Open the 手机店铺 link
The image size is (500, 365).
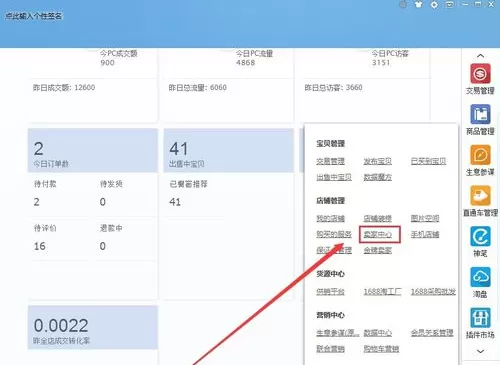425,234
